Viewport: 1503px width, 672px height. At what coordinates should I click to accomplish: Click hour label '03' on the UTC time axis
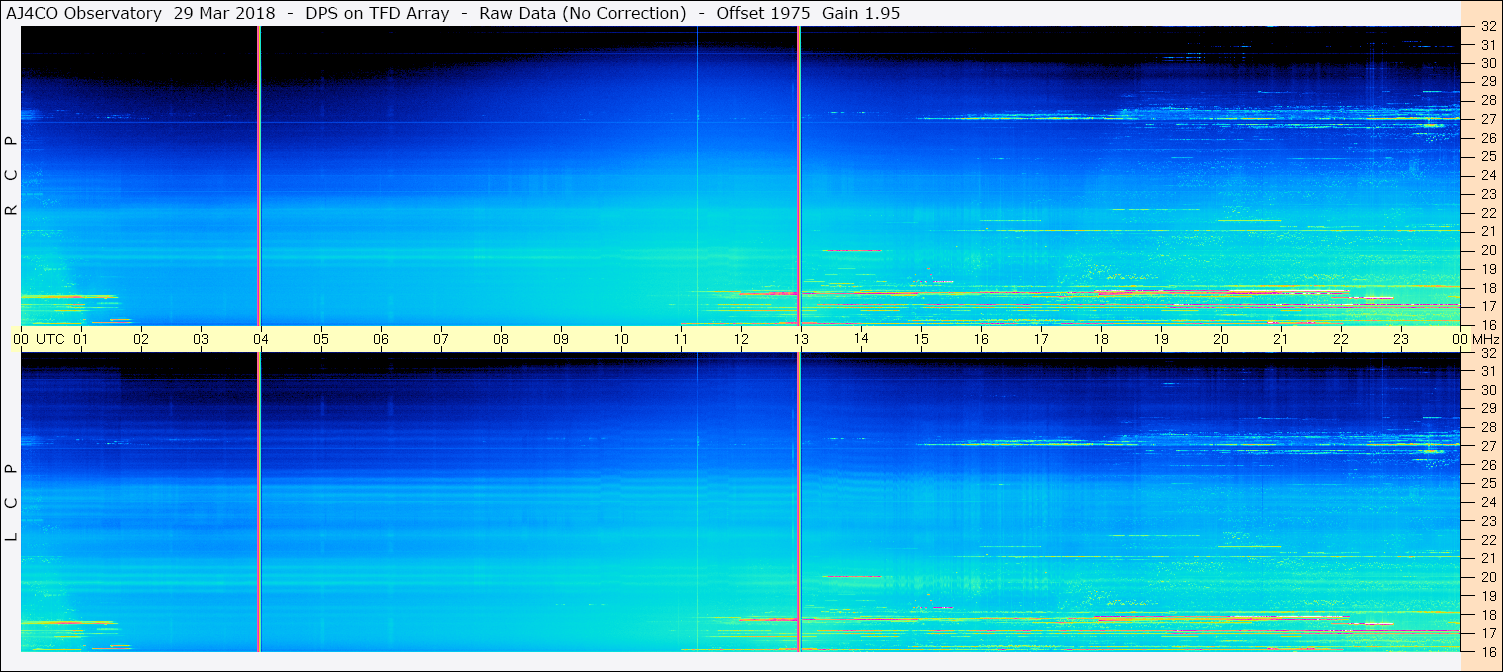[x=201, y=339]
